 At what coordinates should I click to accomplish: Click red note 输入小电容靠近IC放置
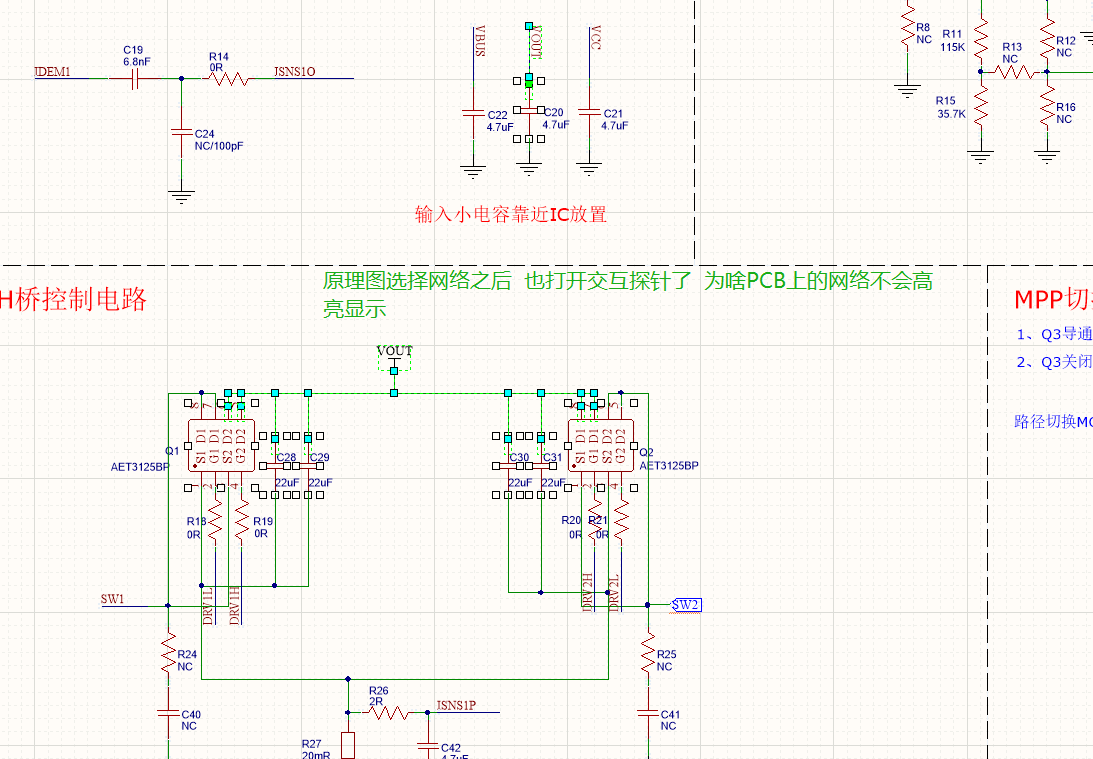pyautogui.click(x=511, y=214)
